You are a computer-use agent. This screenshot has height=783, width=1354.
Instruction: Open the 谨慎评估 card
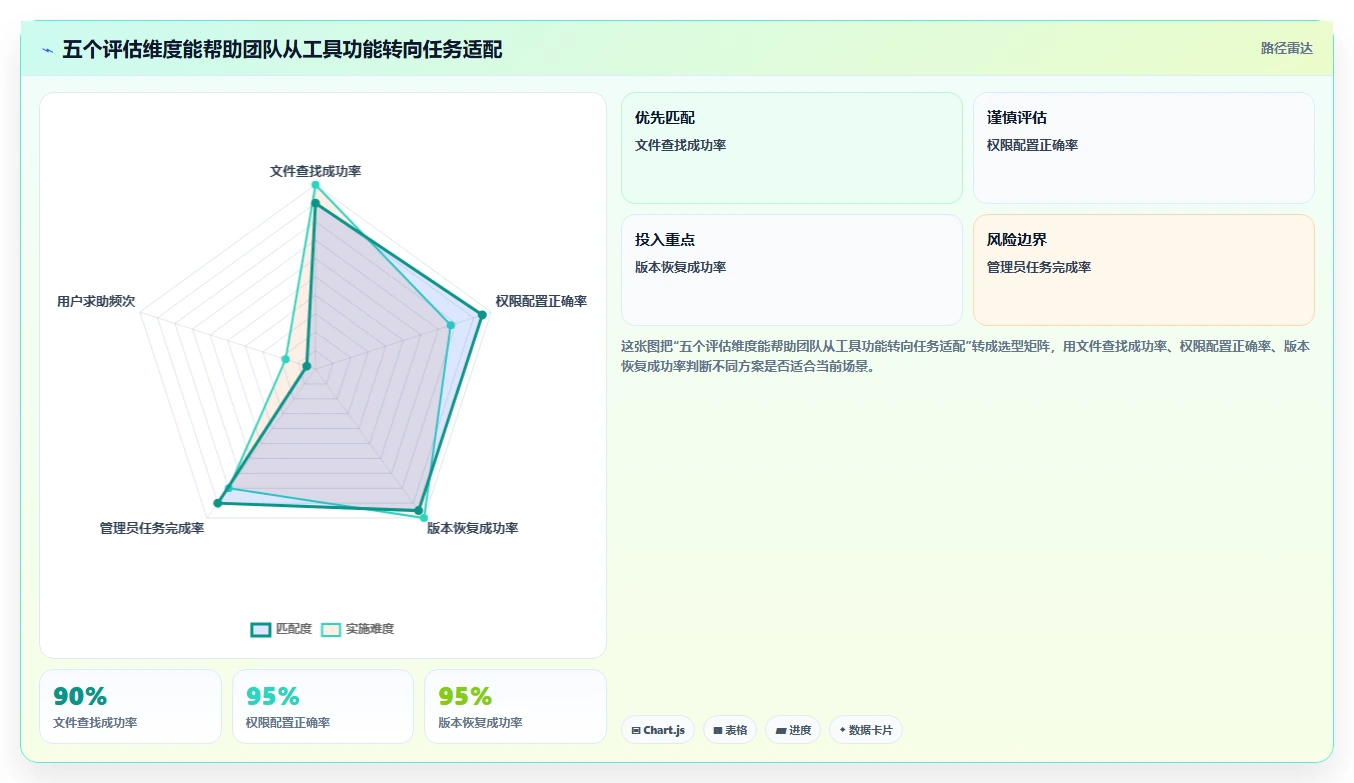(1143, 148)
